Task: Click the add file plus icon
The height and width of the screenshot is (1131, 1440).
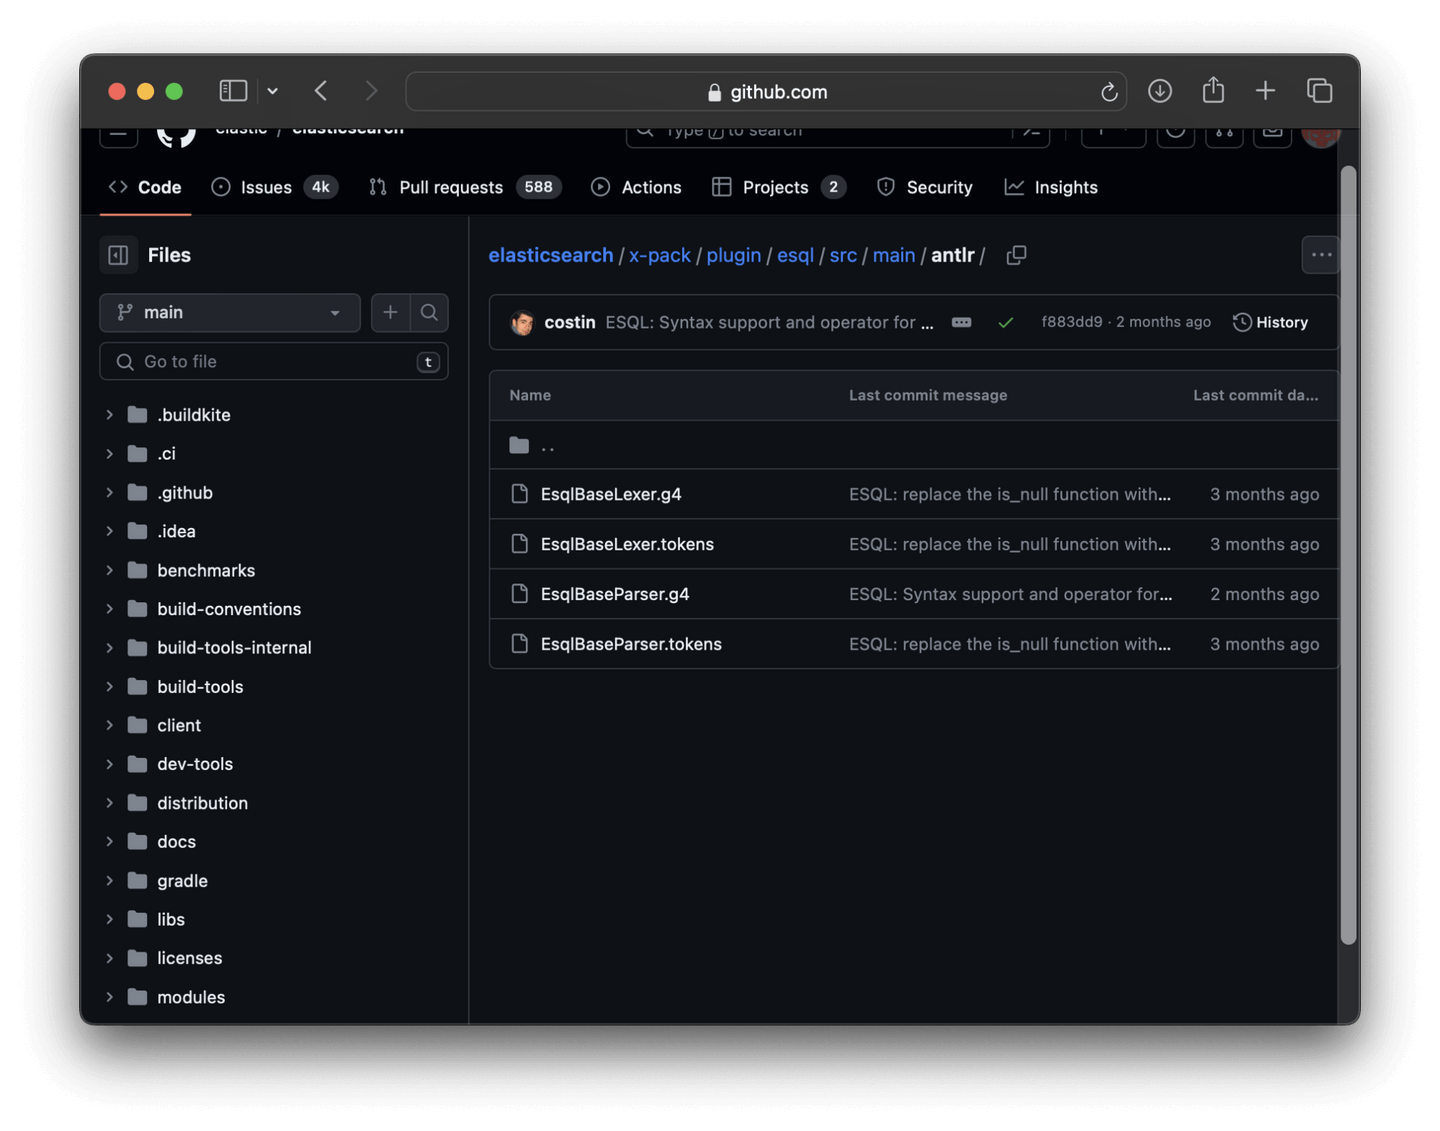Action: click(390, 313)
